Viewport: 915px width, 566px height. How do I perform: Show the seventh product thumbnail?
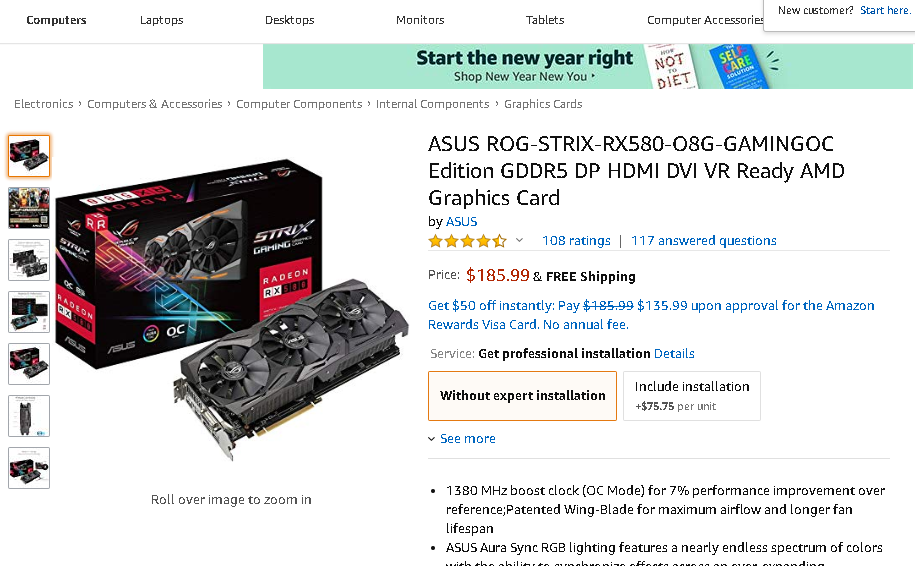[x=29, y=467]
